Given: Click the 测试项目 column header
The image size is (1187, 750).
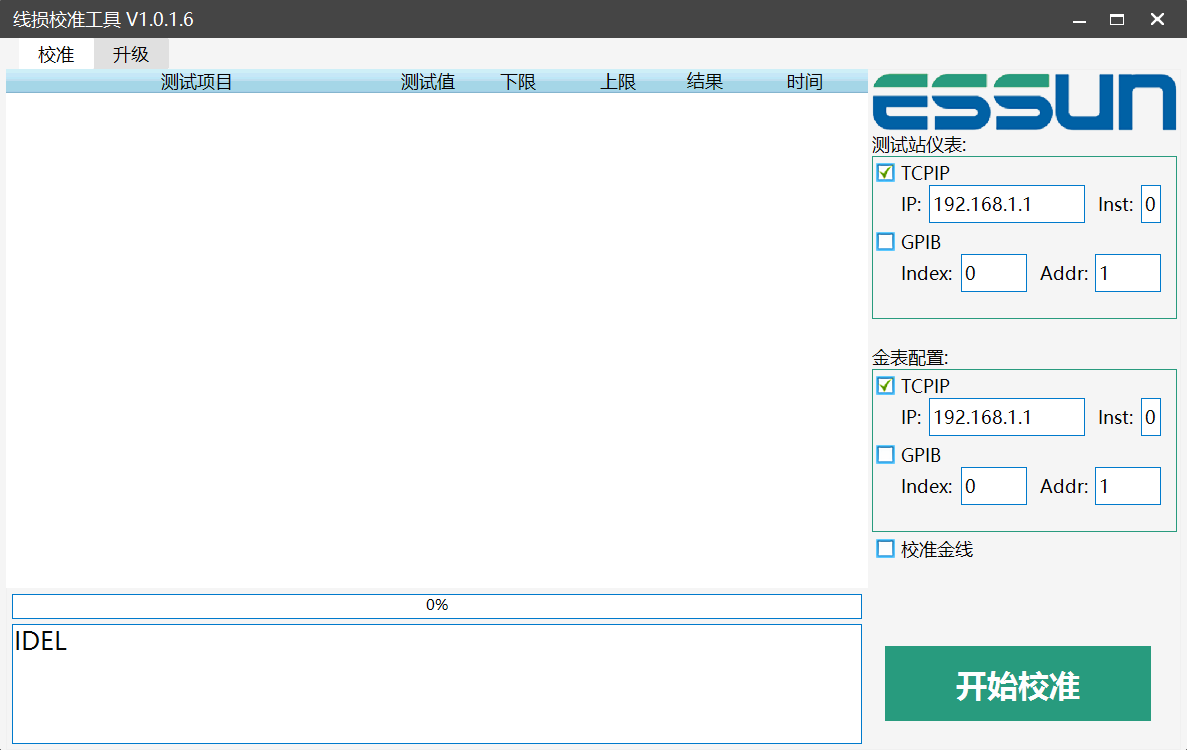Looking at the screenshot, I should point(197,82).
